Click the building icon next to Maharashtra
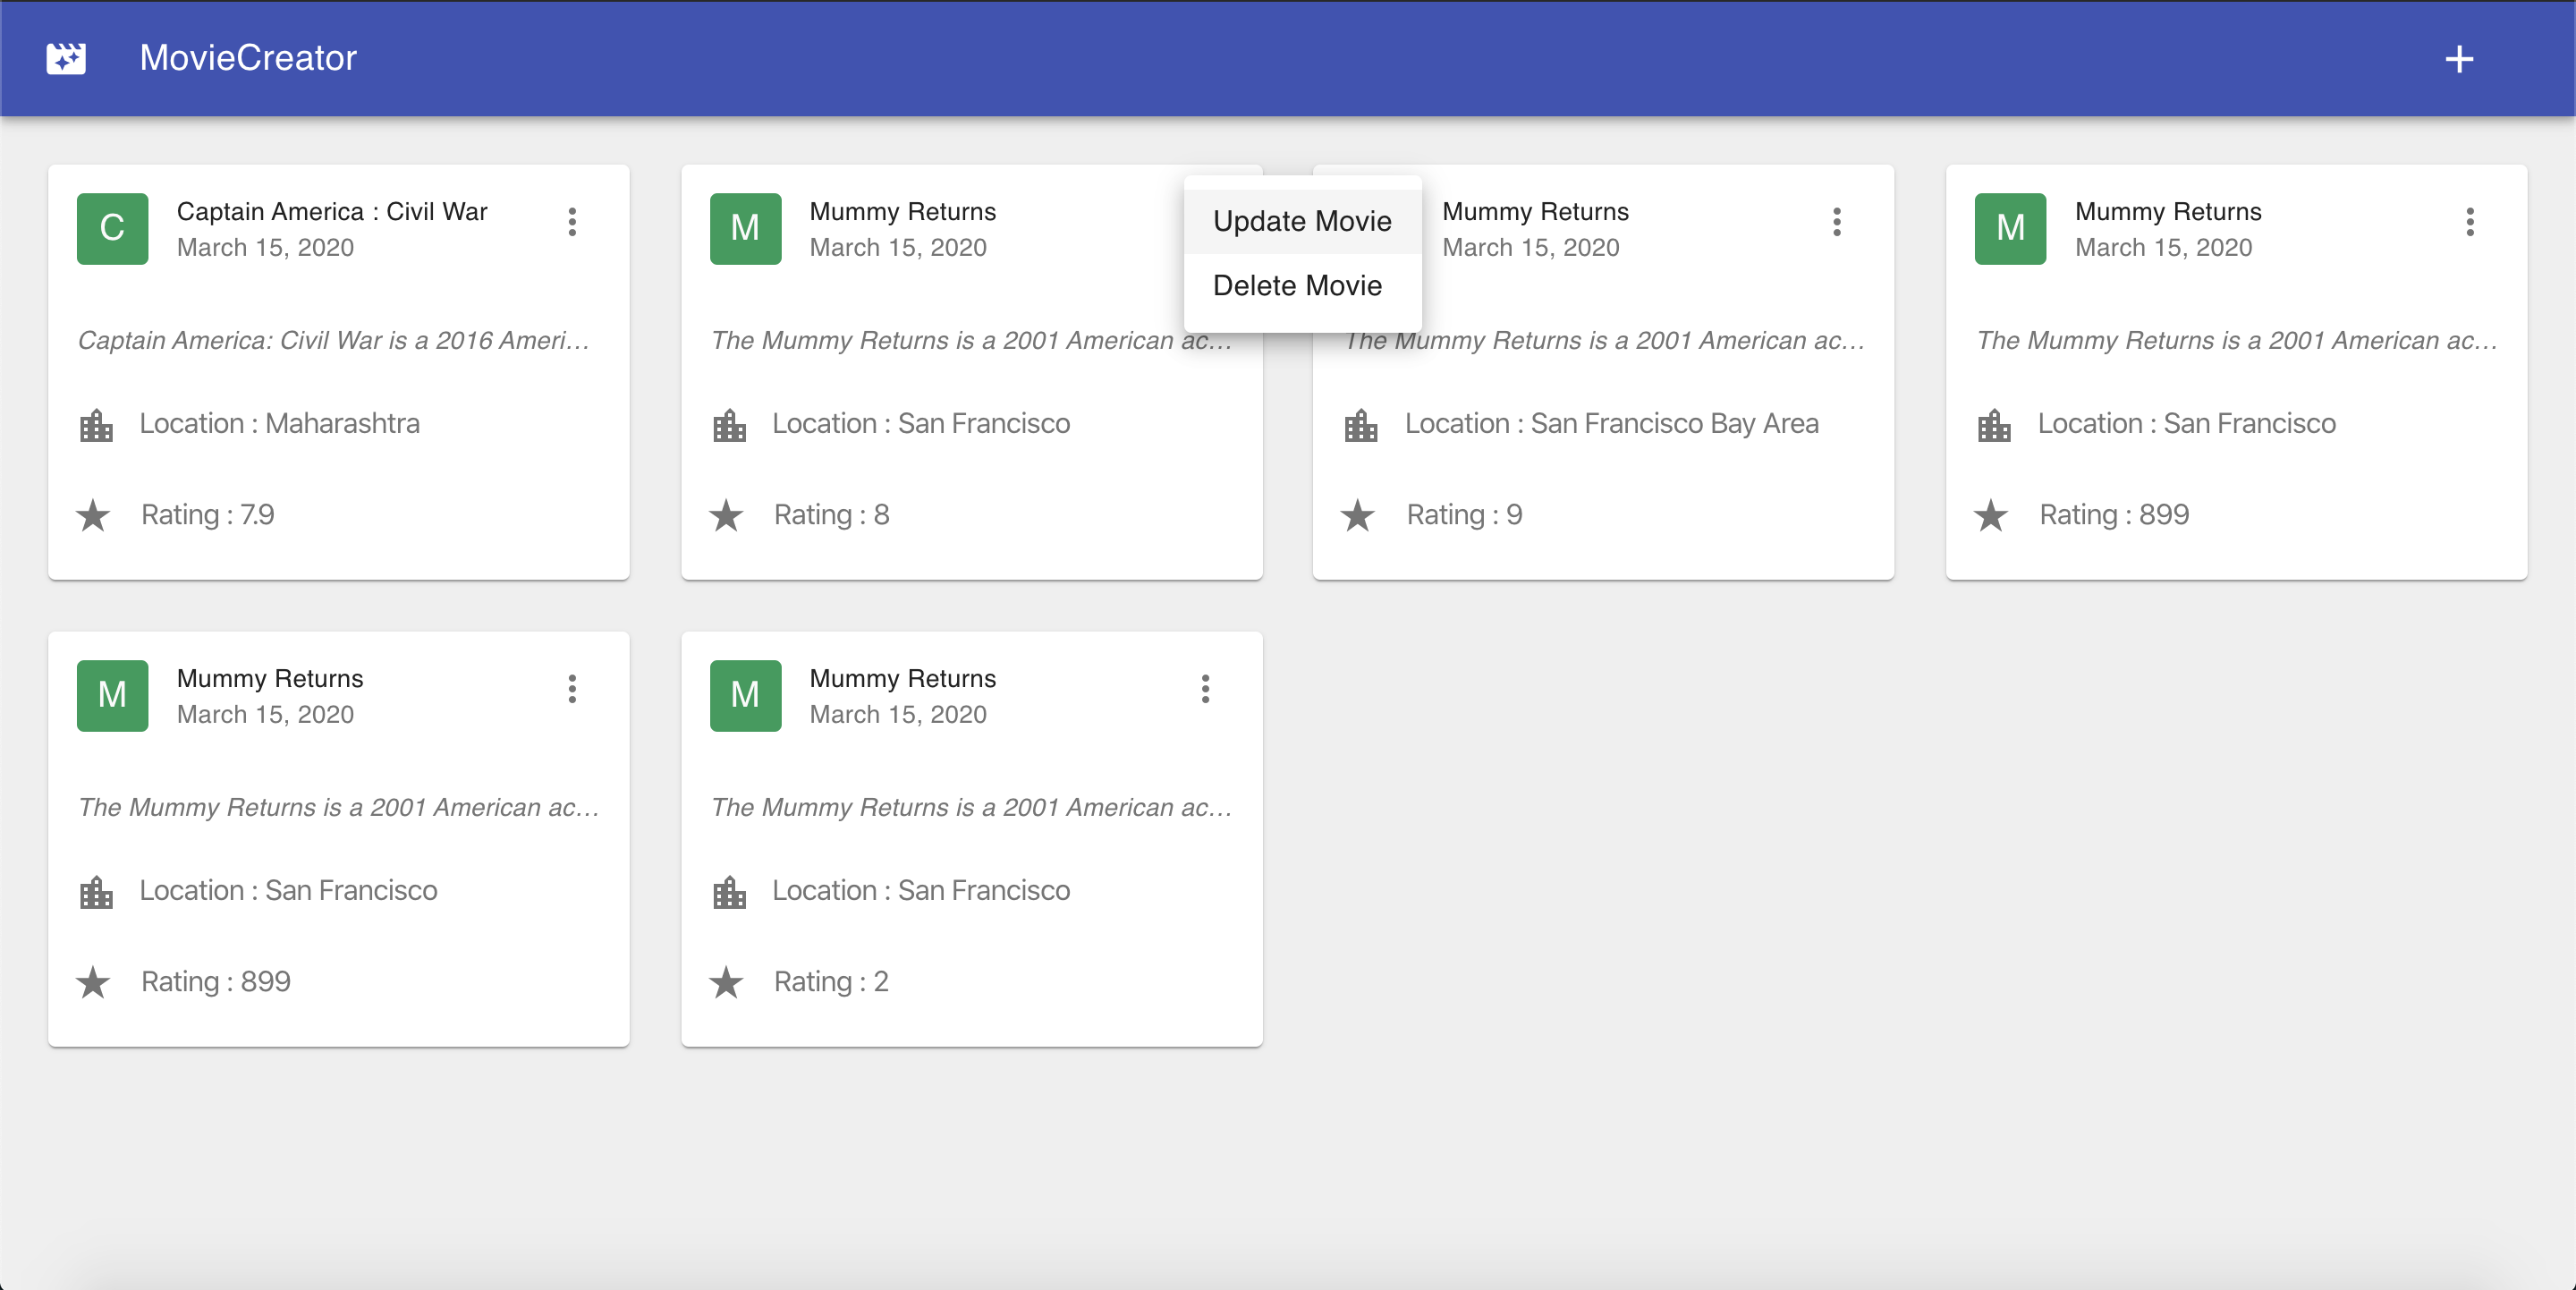This screenshot has width=2576, height=1290. [96, 425]
